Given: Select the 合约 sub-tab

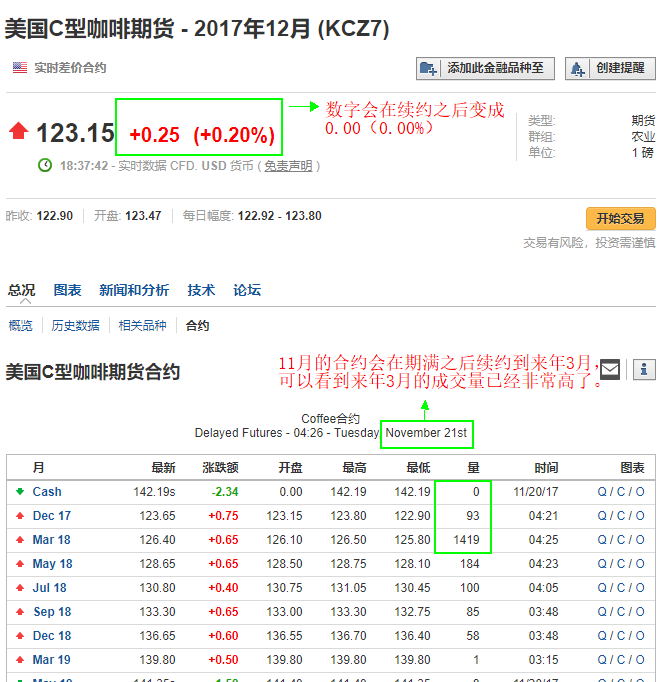Looking at the screenshot, I should click(x=197, y=325).
